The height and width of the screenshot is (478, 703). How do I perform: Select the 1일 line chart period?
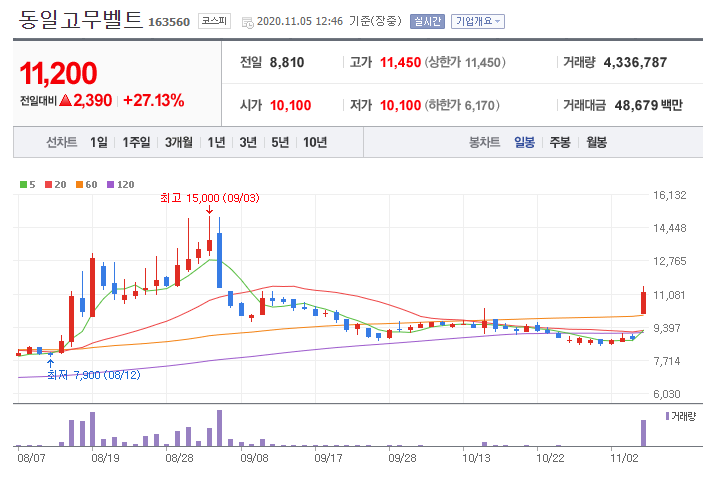tap(99, 142)
